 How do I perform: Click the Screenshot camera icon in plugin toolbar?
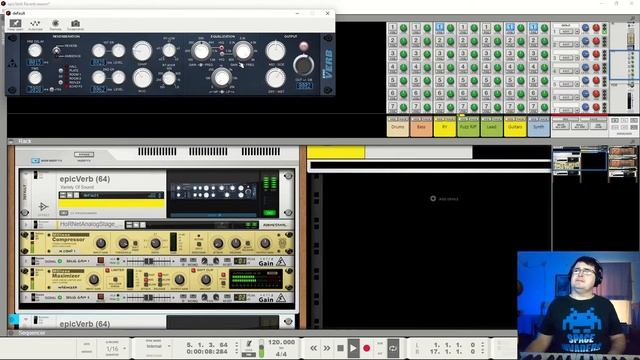pos(75,24)
